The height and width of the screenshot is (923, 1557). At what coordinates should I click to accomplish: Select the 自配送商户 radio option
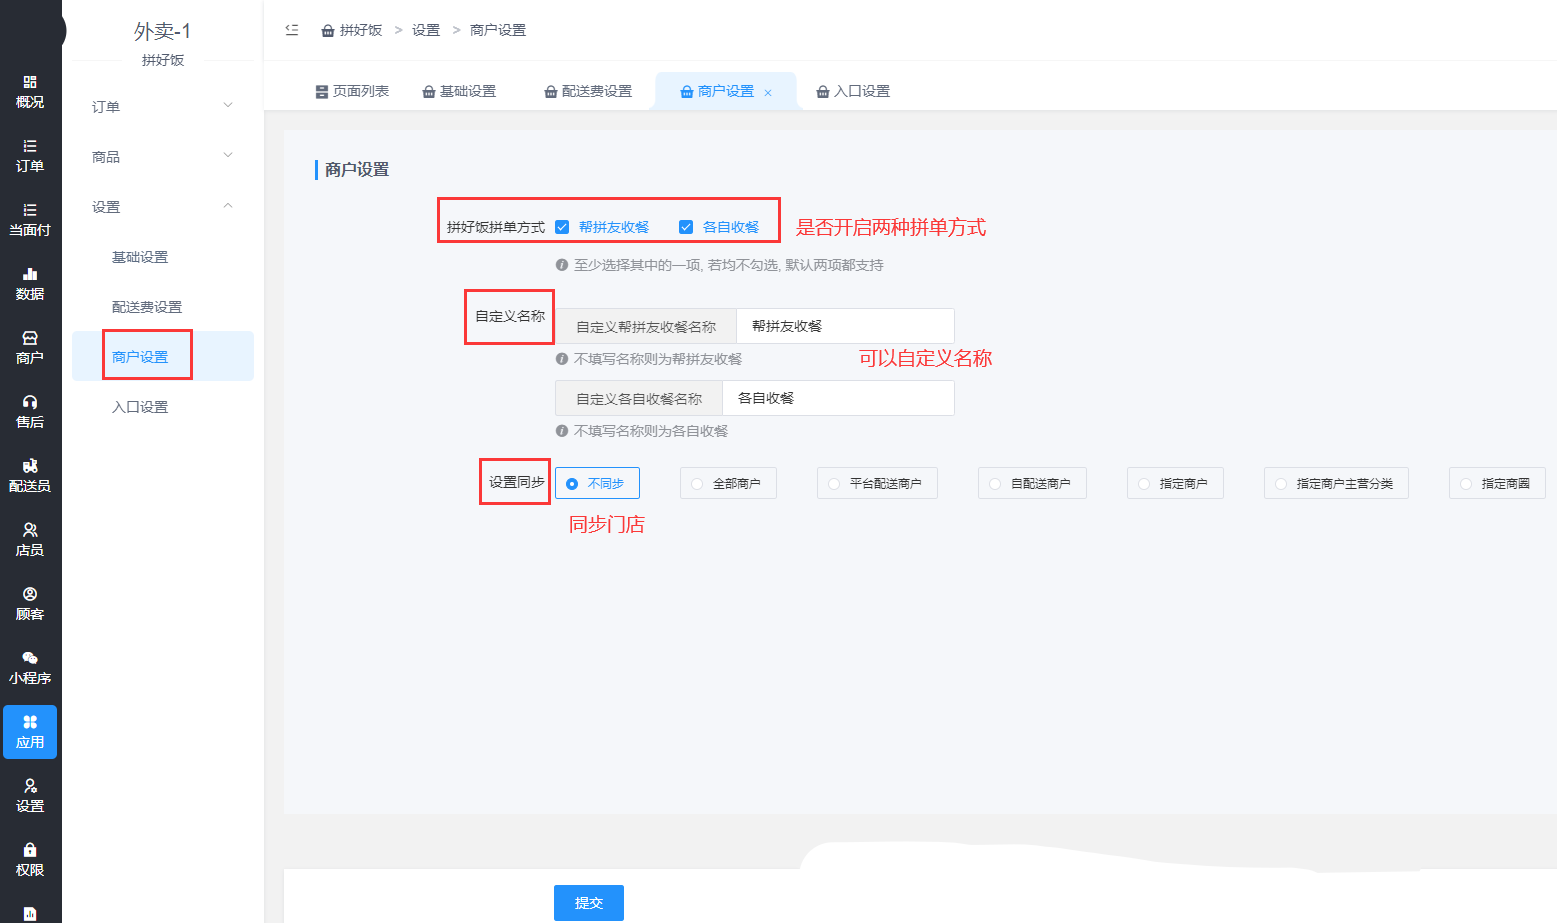click(x=1032, y=483)
